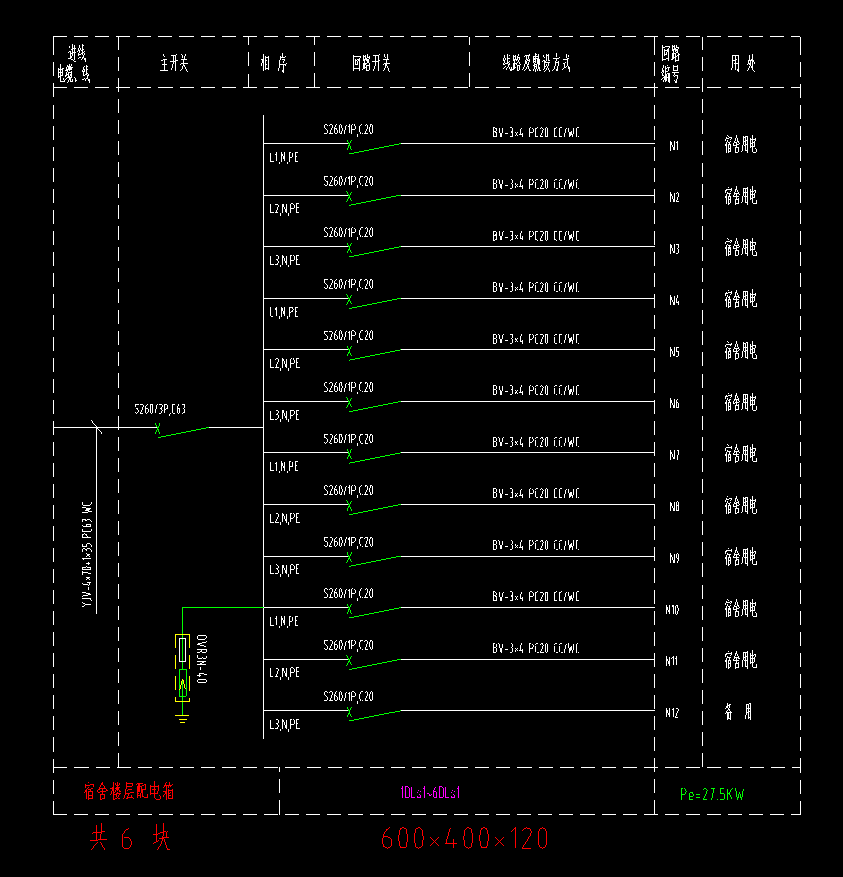The height and width of the screenshot is (877, 843).
Task: Select the BV-3x4 PC20 CC/WC label on circuit N9
Action: click(536, 545)
